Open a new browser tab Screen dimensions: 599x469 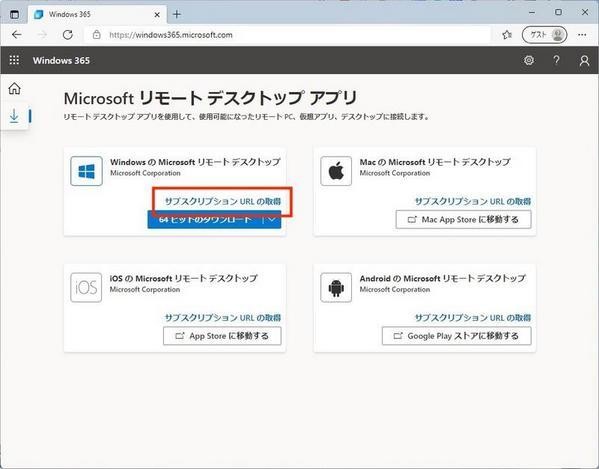[176, 15]
